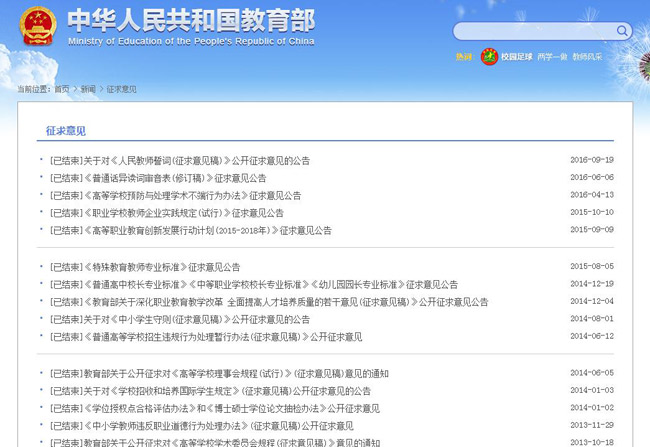Open the 两学一做 hot keyword link

(x=552, y=58)
